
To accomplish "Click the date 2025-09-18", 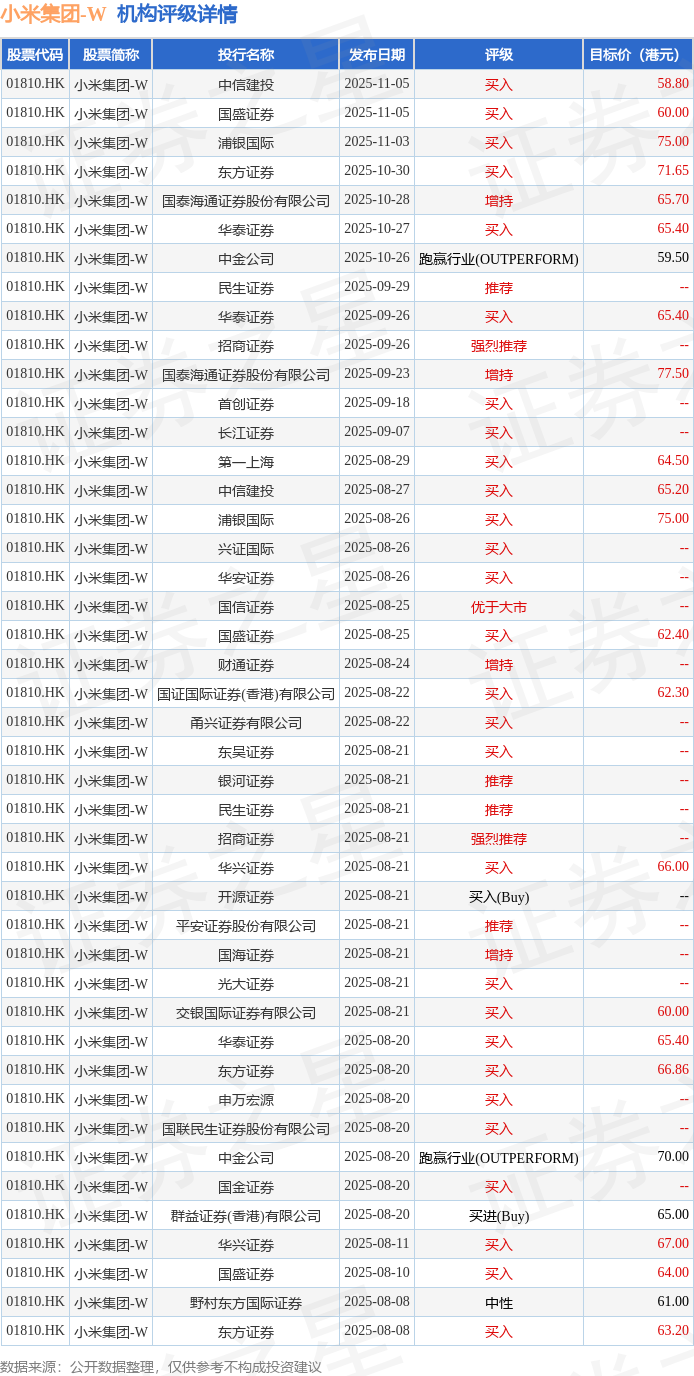I will click(377, 403).
